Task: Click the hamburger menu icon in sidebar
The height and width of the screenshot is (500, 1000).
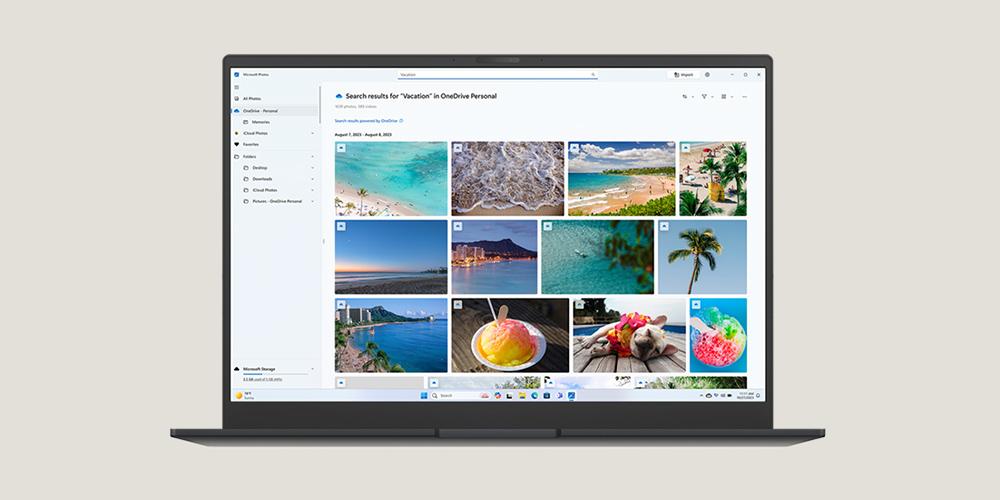Action: click(x=236, y=87)
